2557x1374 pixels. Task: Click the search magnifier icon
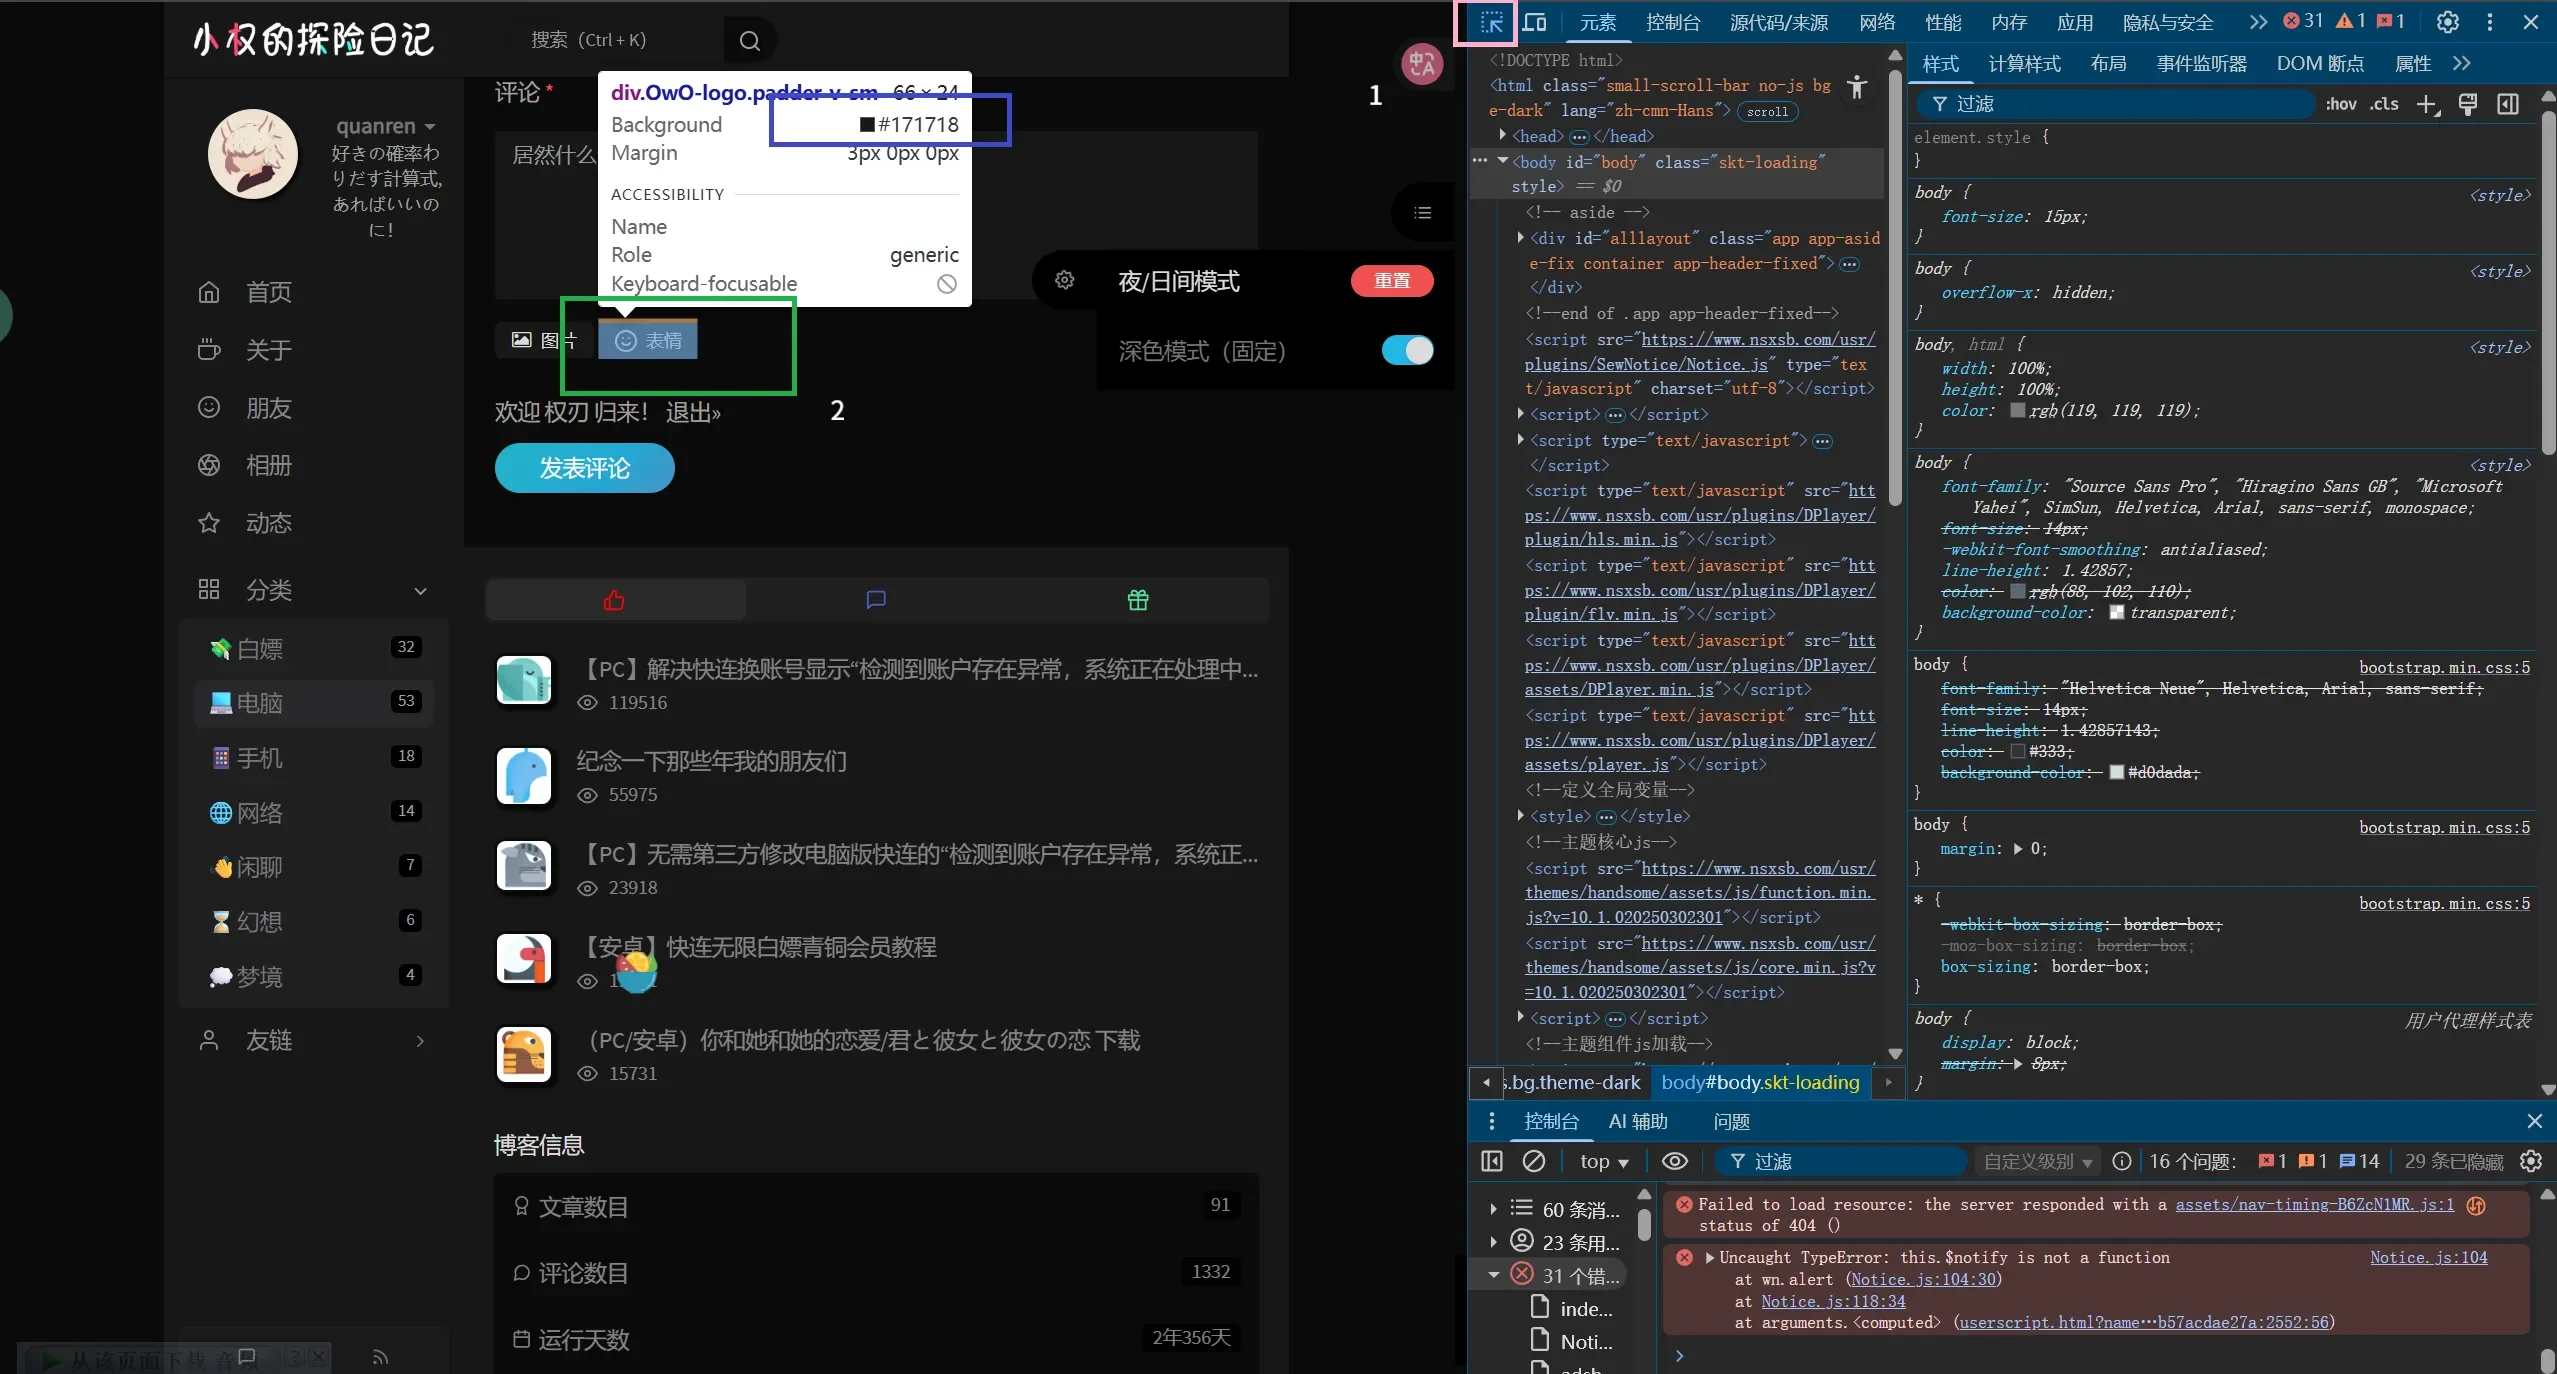pos(750,40)
